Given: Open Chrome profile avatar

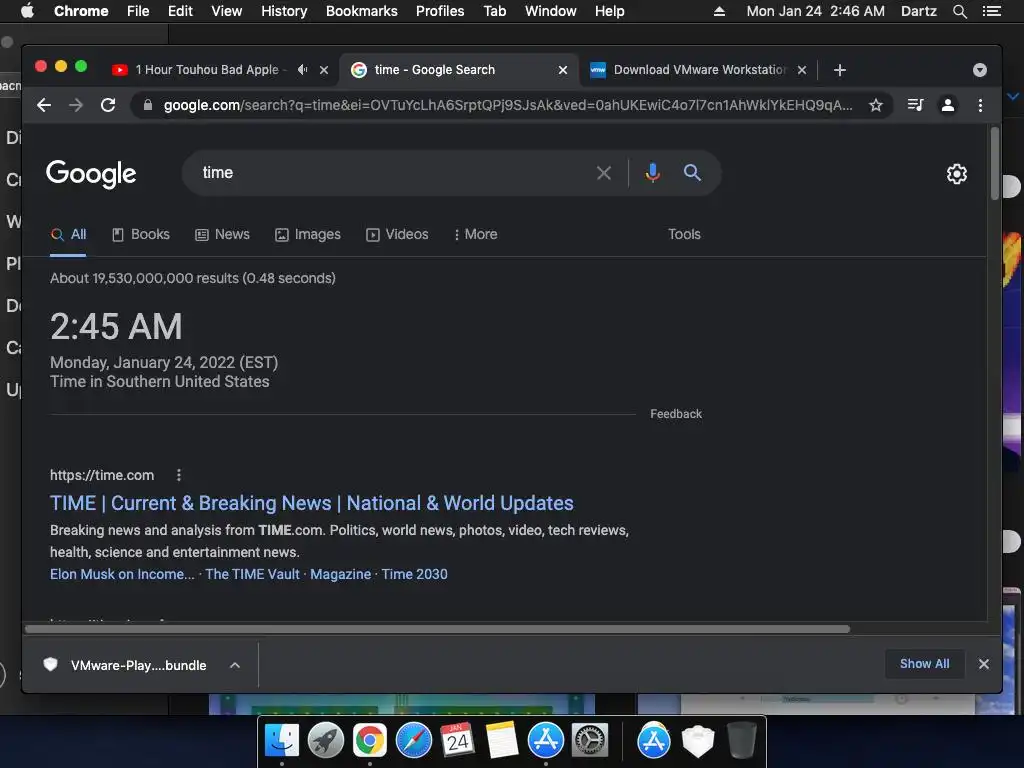Looking at the screenshot, I should (x=948, y=105).
